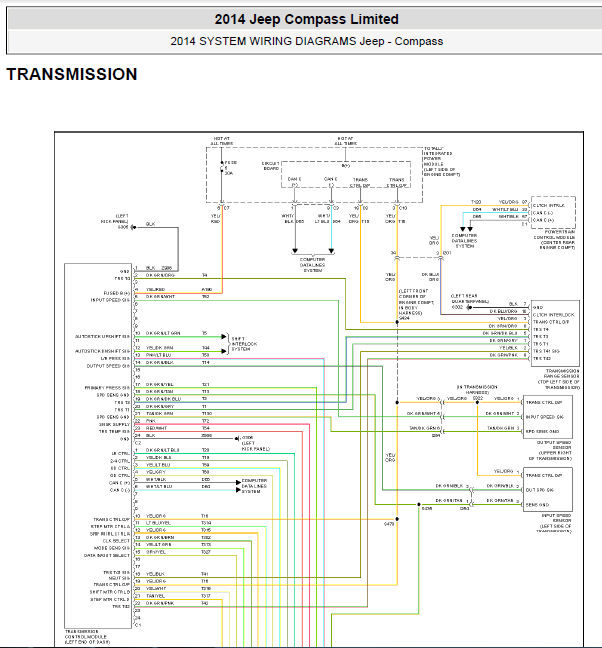Click the "LT BLU/YEL" wire color label
The image size is (602, 648).
click(158, 523)
